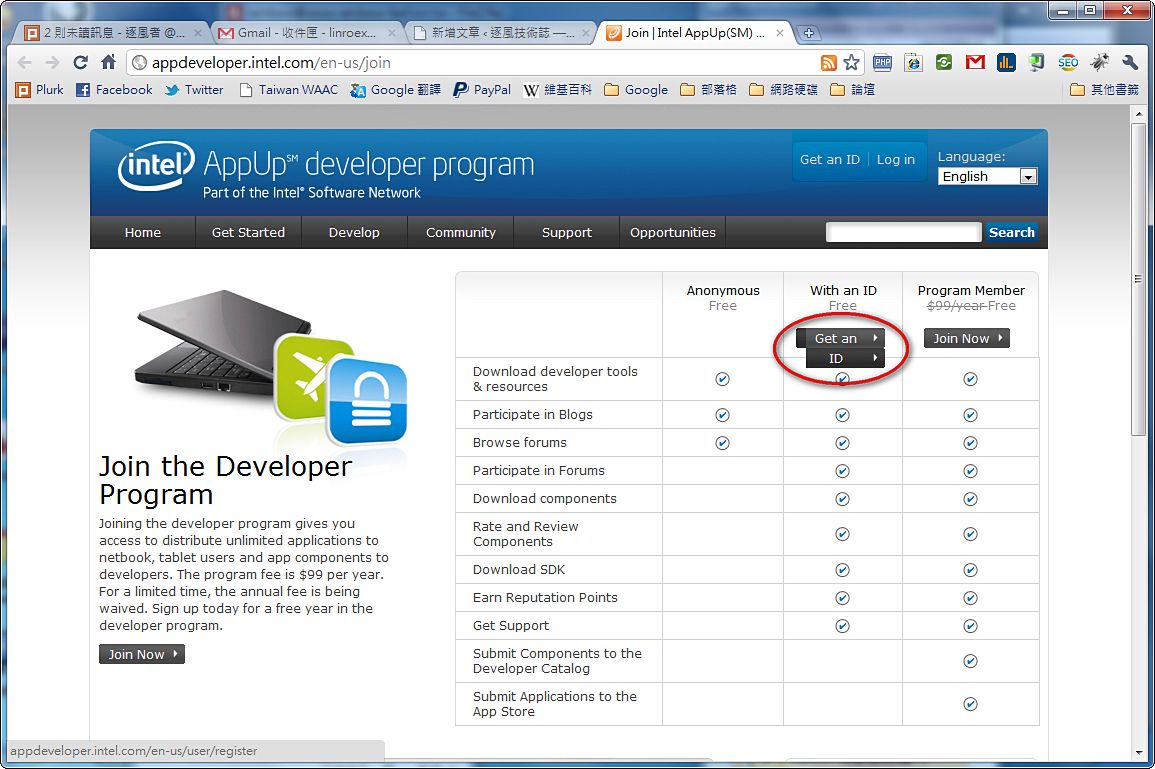This screenshot has width=1155, height=769.
Task: Click the 'Participate in Blogs' row label
Action: coord(533,415)
